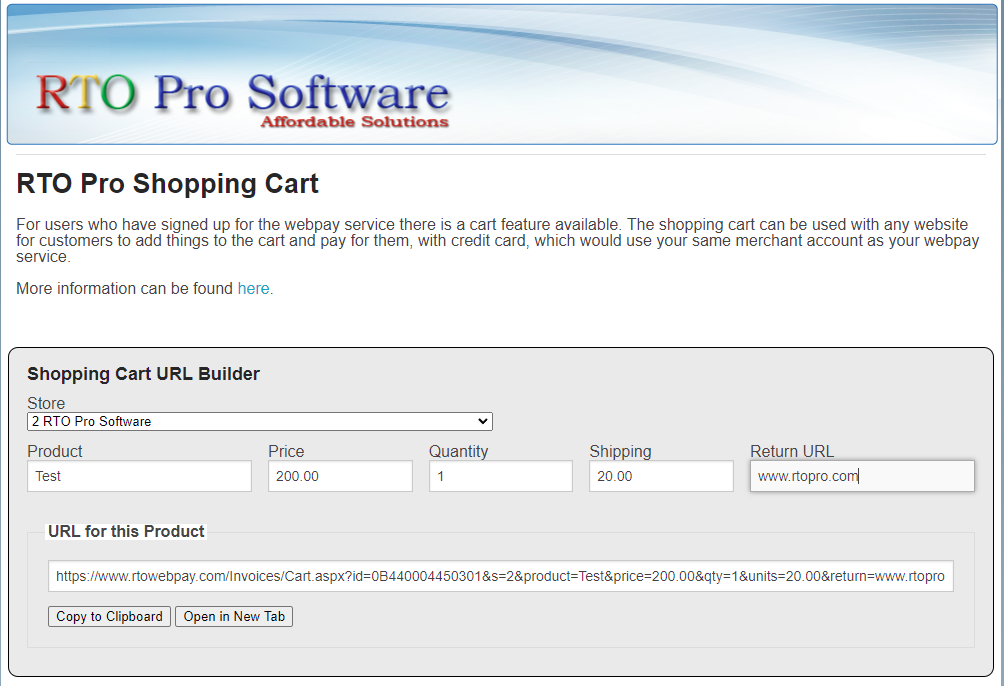This screenshot has width=1004, height=686.
Task: Select the Price field containing 200.00
Action: click(340, 476)
